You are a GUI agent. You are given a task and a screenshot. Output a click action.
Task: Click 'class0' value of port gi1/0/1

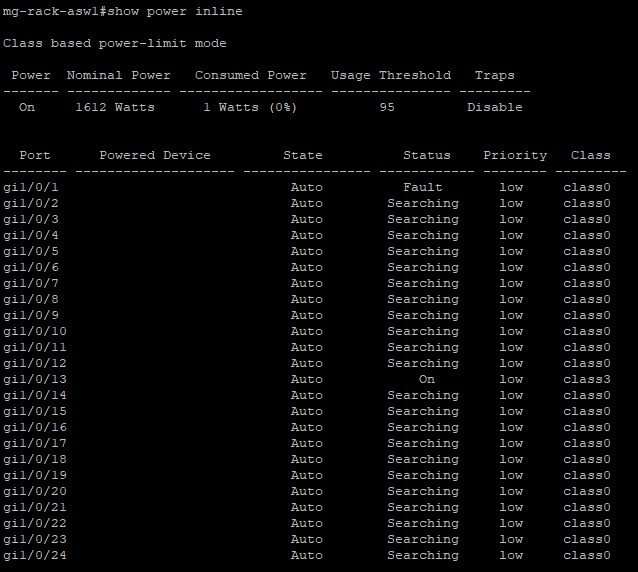[x=587, y=188]
